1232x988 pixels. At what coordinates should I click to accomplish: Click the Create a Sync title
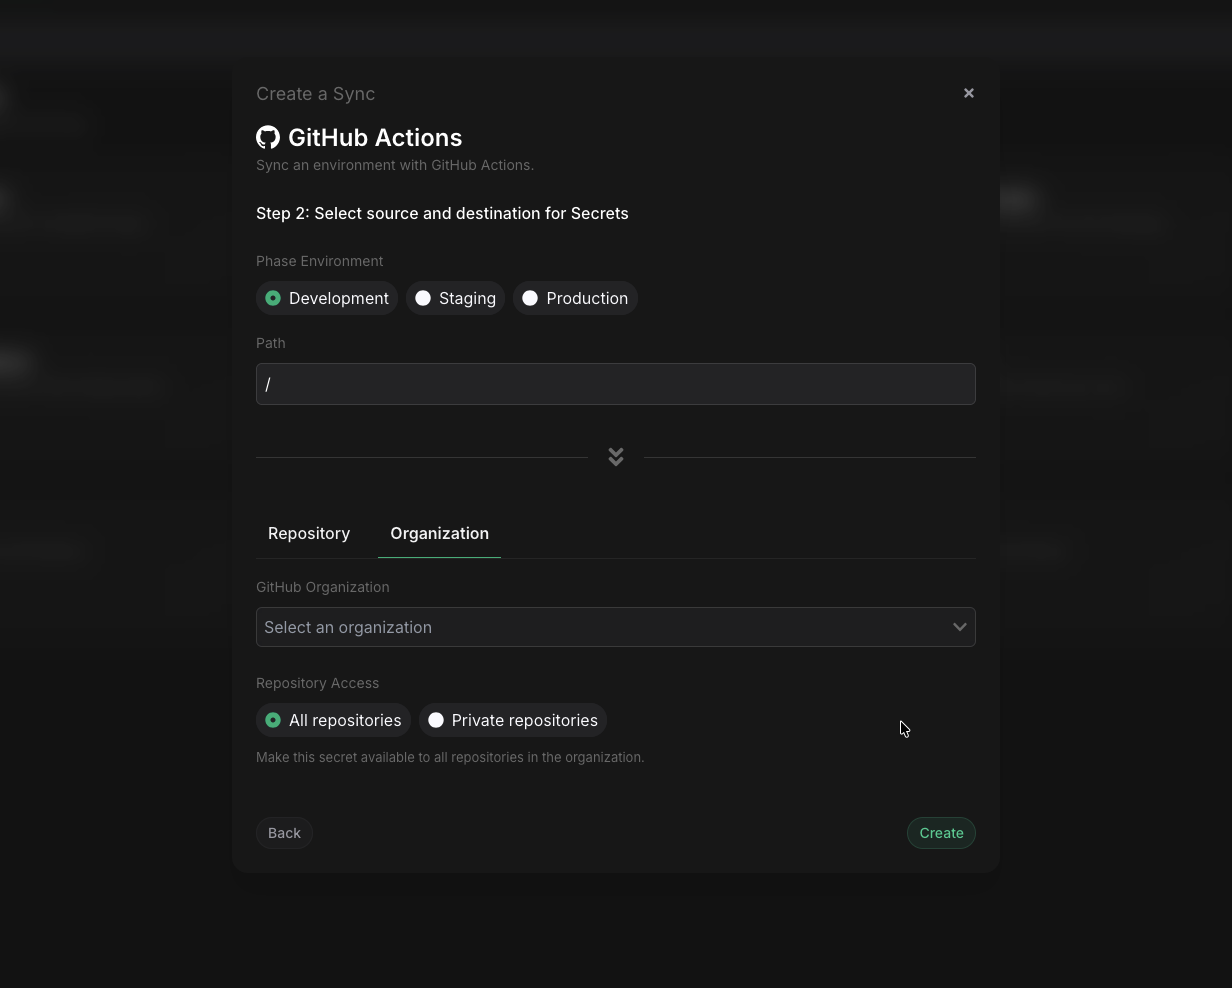315,93
